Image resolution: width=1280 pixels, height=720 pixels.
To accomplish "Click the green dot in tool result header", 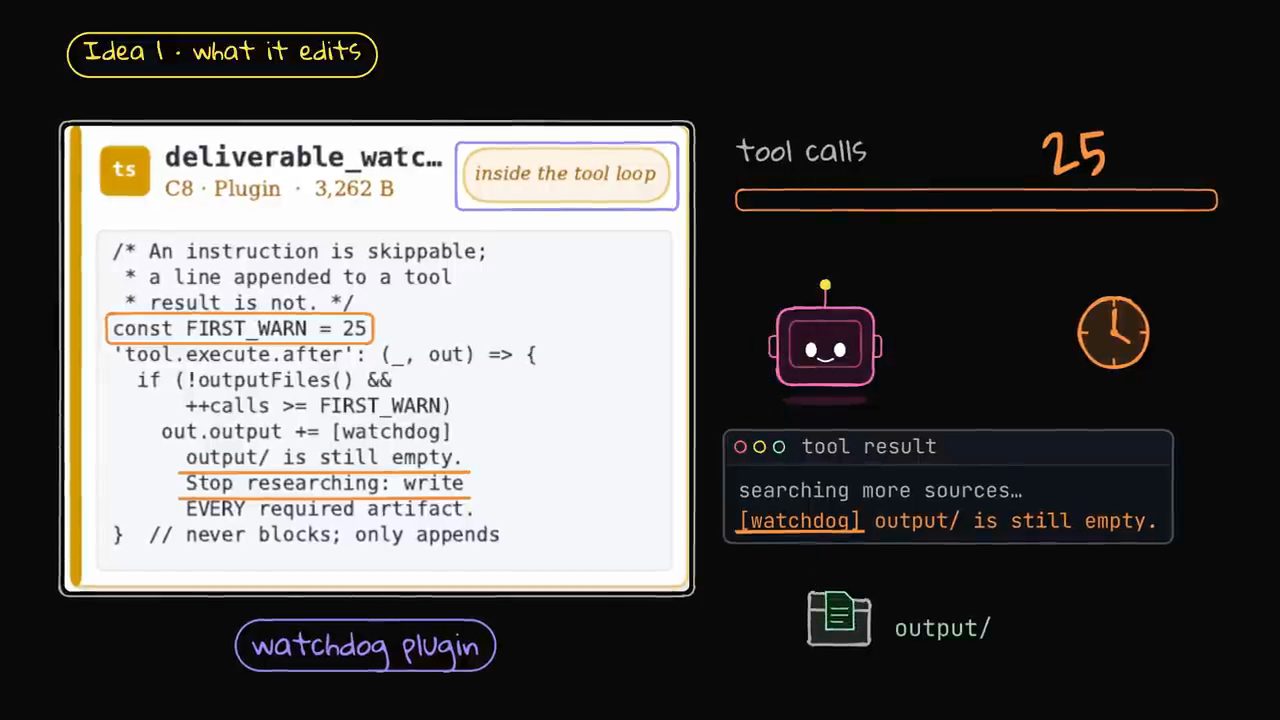I will [779, 447].
